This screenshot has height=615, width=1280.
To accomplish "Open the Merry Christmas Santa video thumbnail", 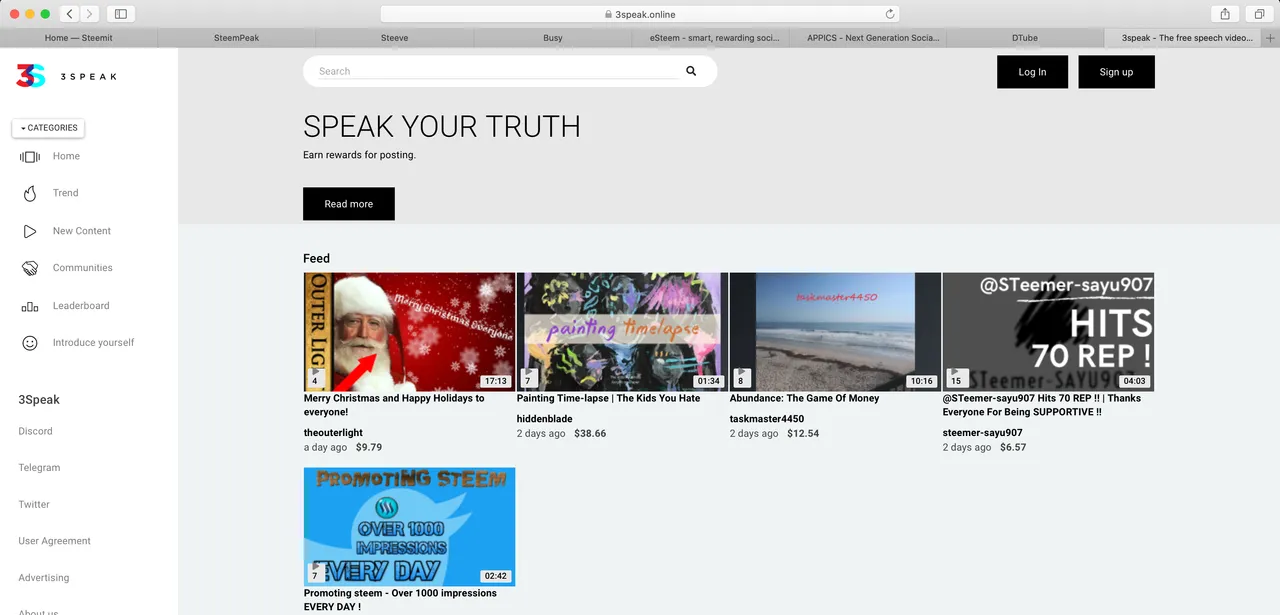I will click(409, 332).
